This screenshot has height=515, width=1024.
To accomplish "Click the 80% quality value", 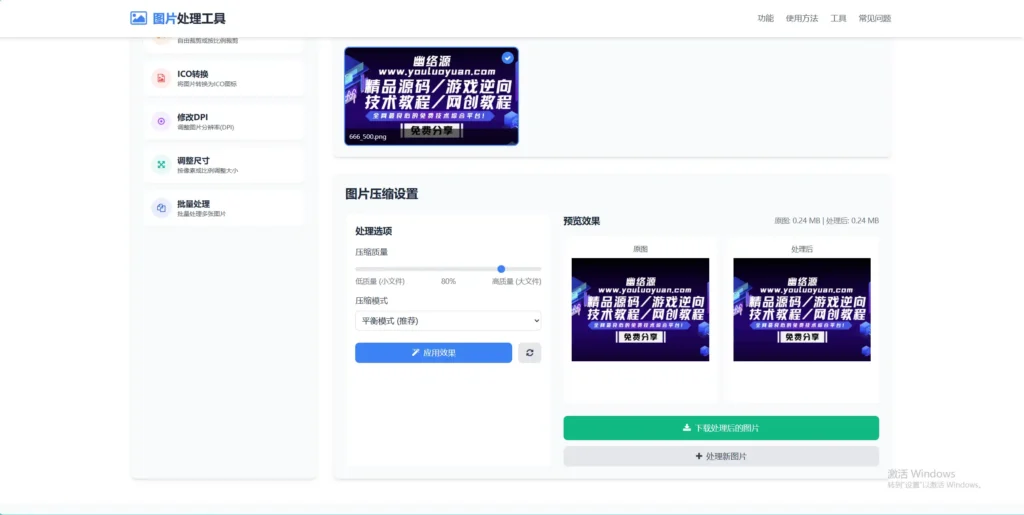I will [448, 281].
